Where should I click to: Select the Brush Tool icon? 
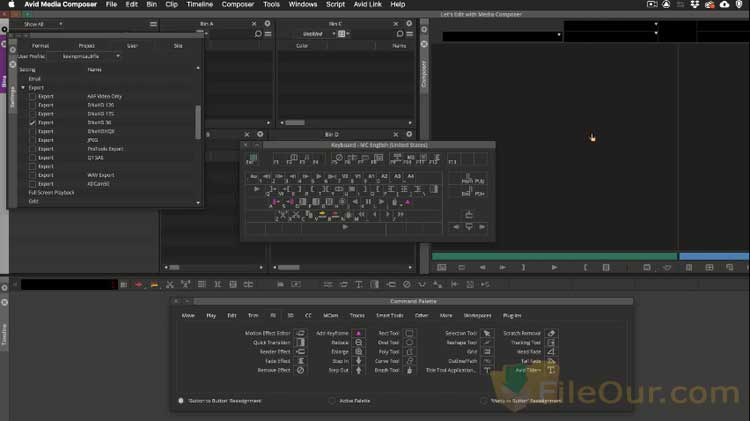[x=409, y=370]
